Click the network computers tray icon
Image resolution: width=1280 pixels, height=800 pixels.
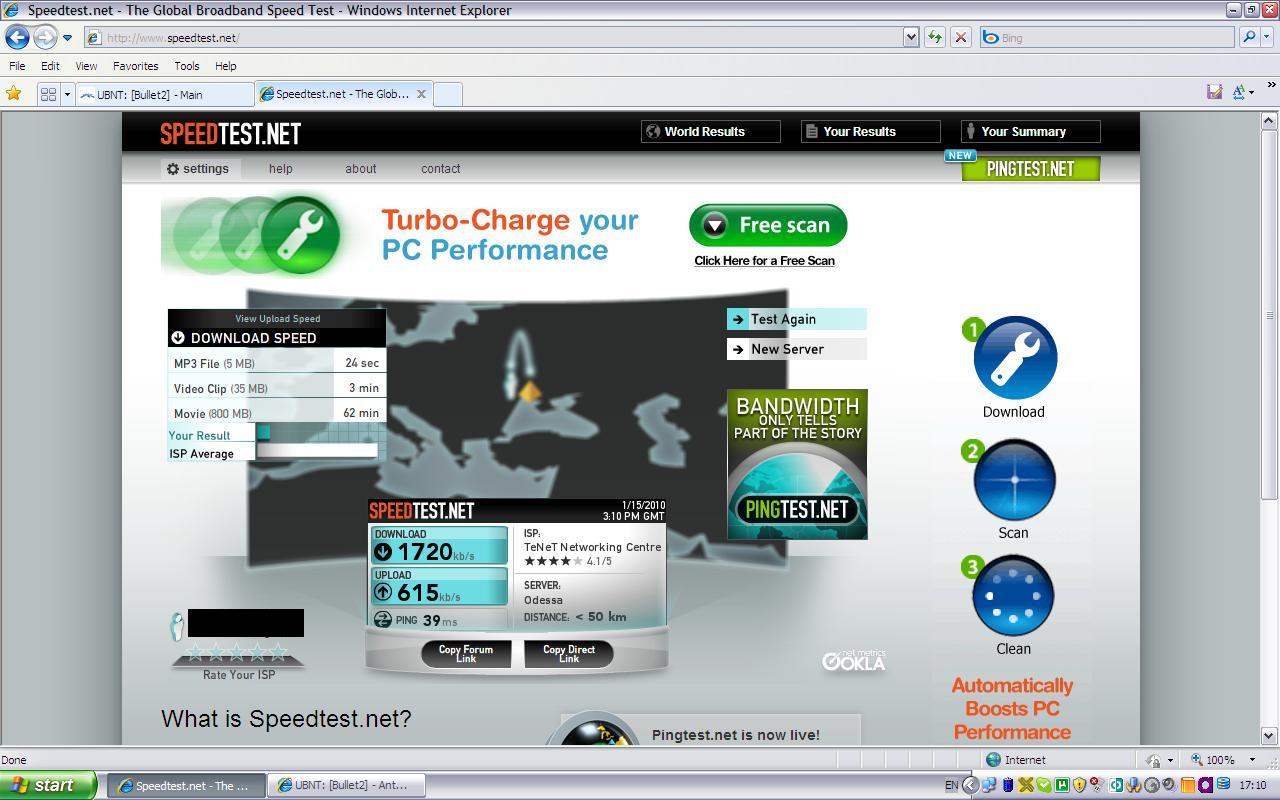[989, 785]
